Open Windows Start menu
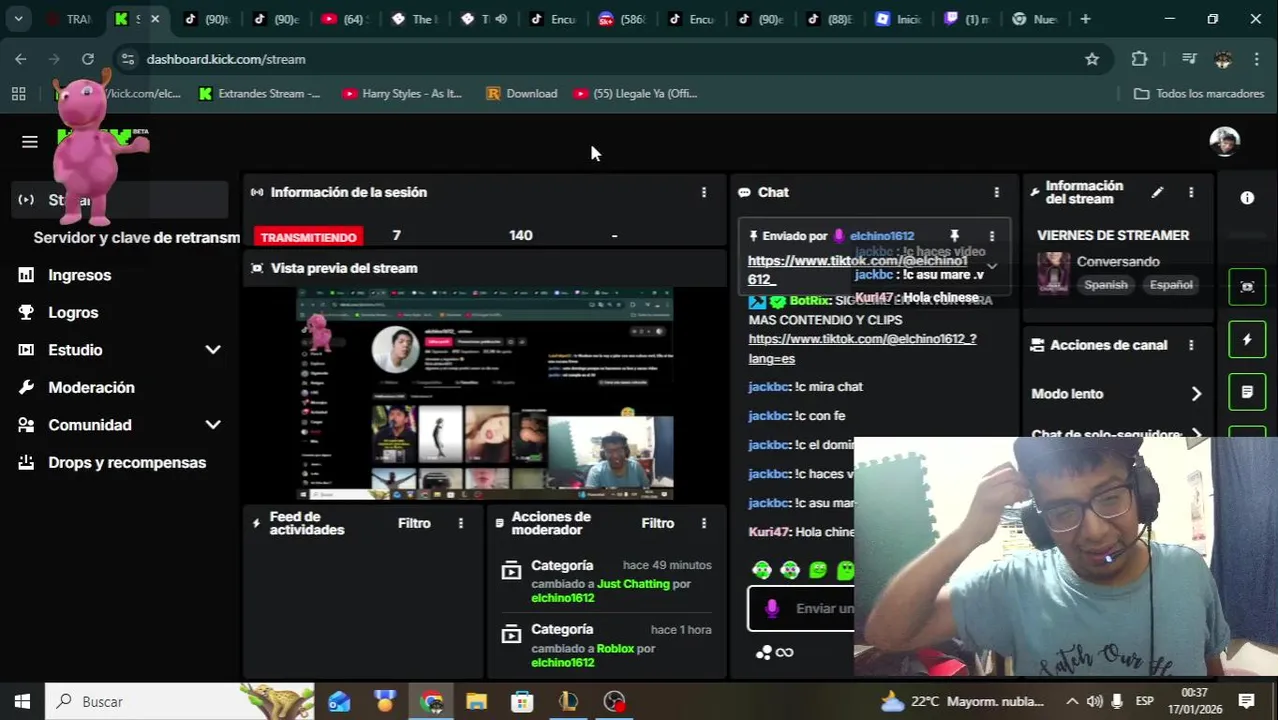Image resolution: width=1278 pixels, height=720 pixels. pos(22,701)
